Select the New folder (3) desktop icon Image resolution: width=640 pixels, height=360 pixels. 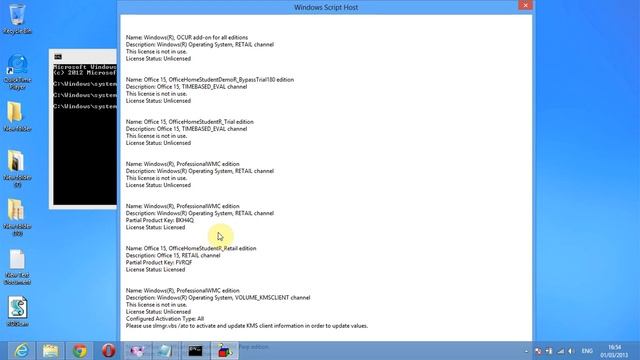coord(17,217)
